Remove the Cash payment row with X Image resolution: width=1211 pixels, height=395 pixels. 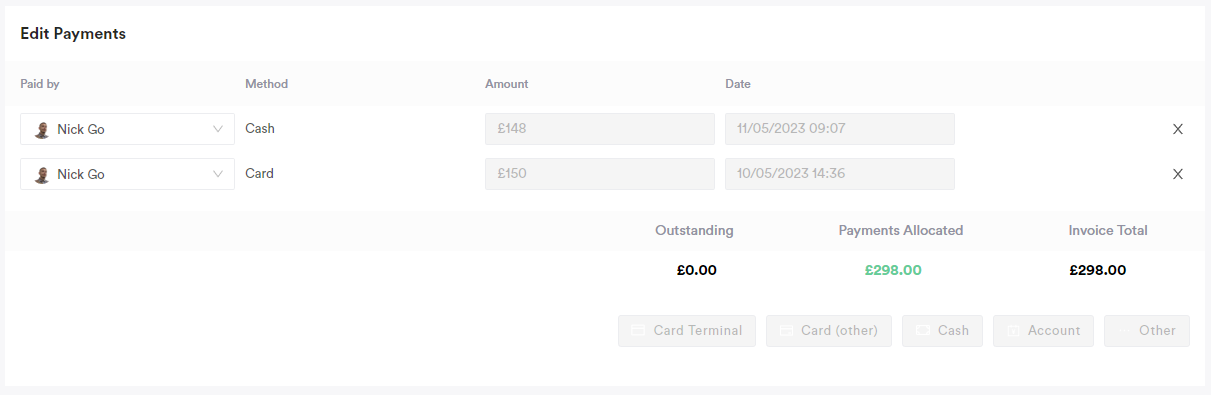click(1178, 129)
